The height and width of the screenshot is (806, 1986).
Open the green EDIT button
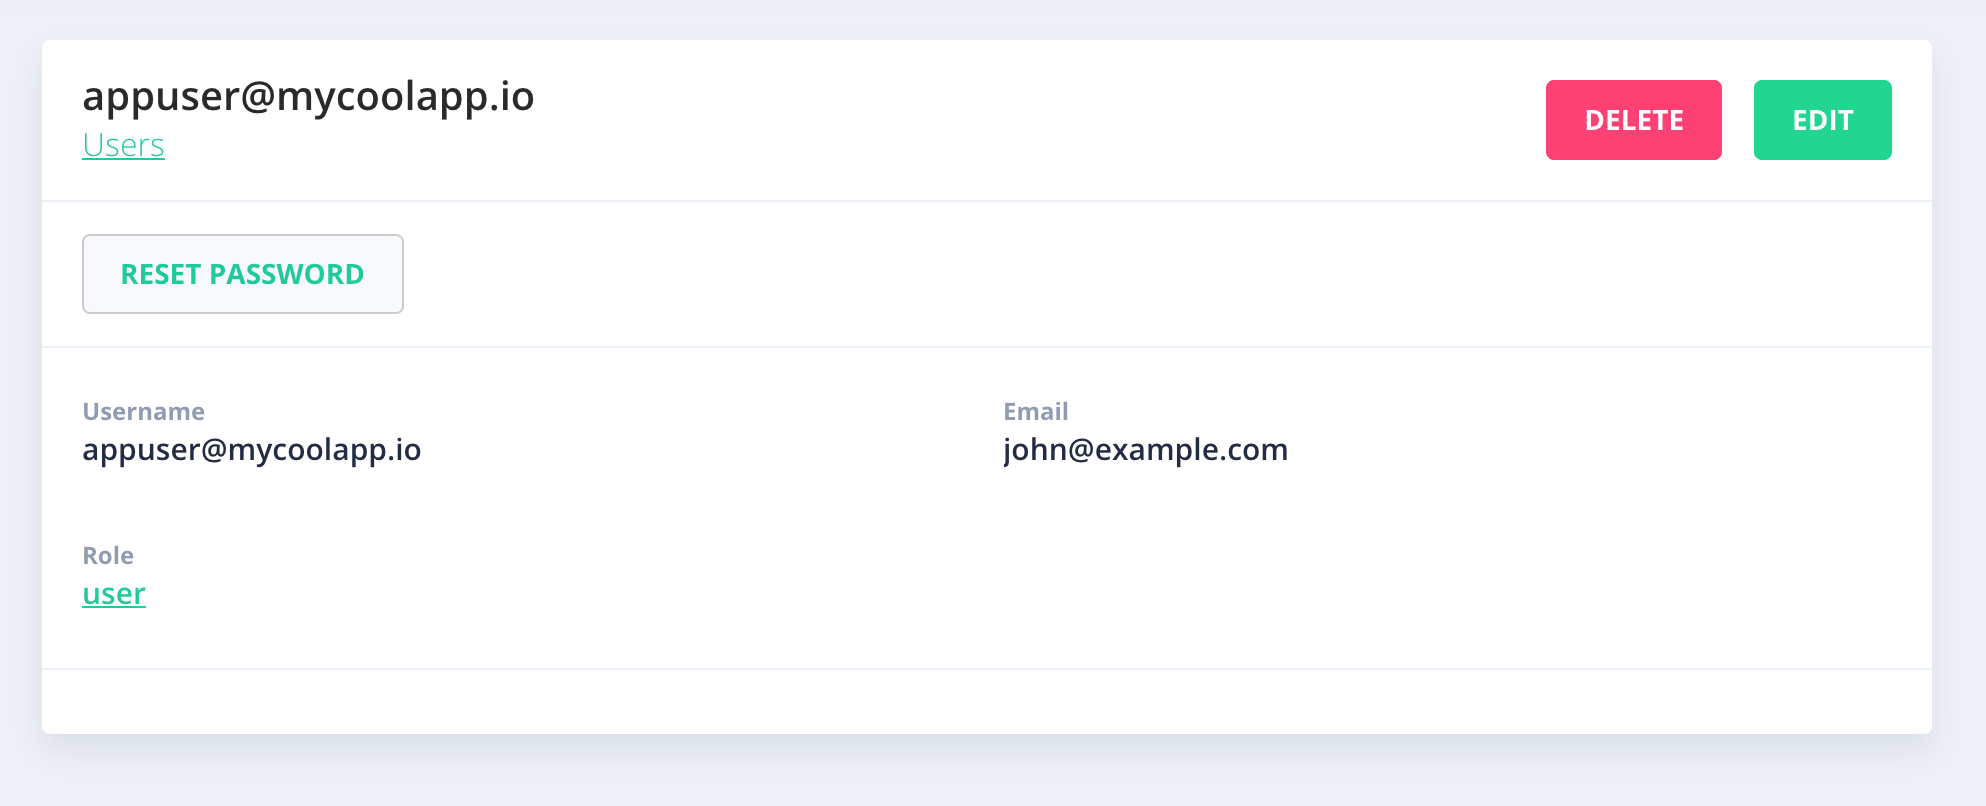pos(1822,120)
